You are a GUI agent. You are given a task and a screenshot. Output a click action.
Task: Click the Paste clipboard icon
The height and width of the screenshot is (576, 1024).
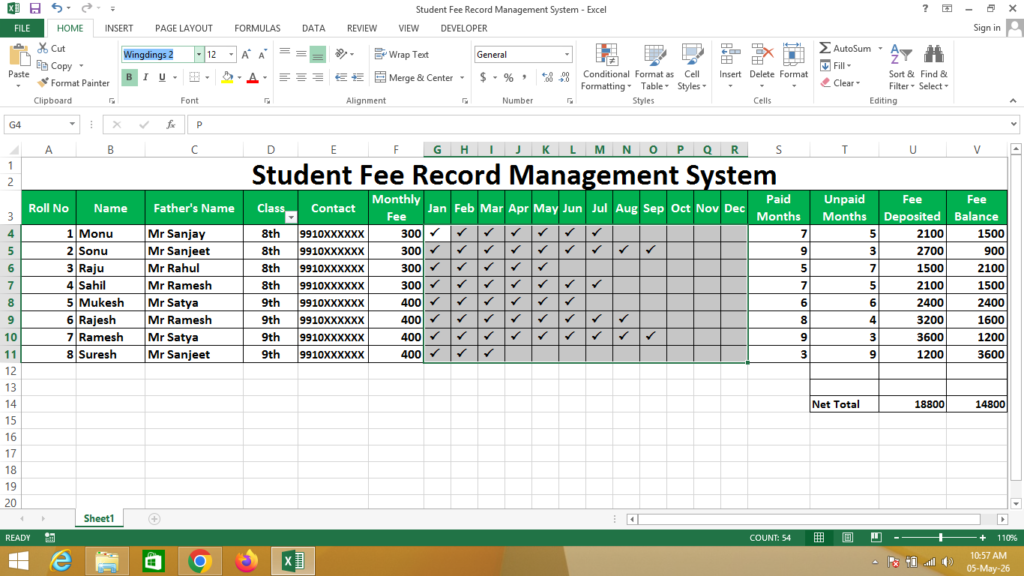click(19, 57)
